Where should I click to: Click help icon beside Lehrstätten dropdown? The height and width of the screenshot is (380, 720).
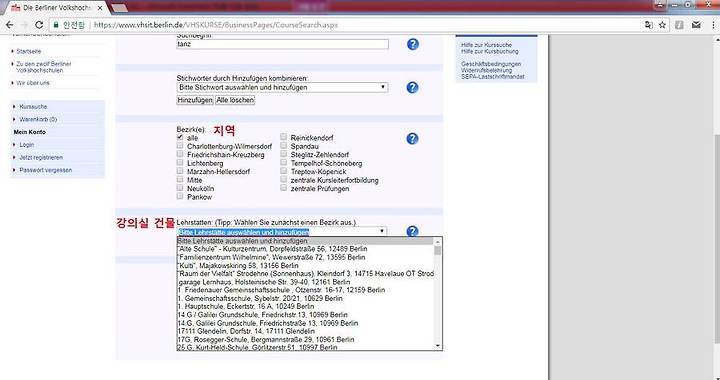tap(413, 231)
